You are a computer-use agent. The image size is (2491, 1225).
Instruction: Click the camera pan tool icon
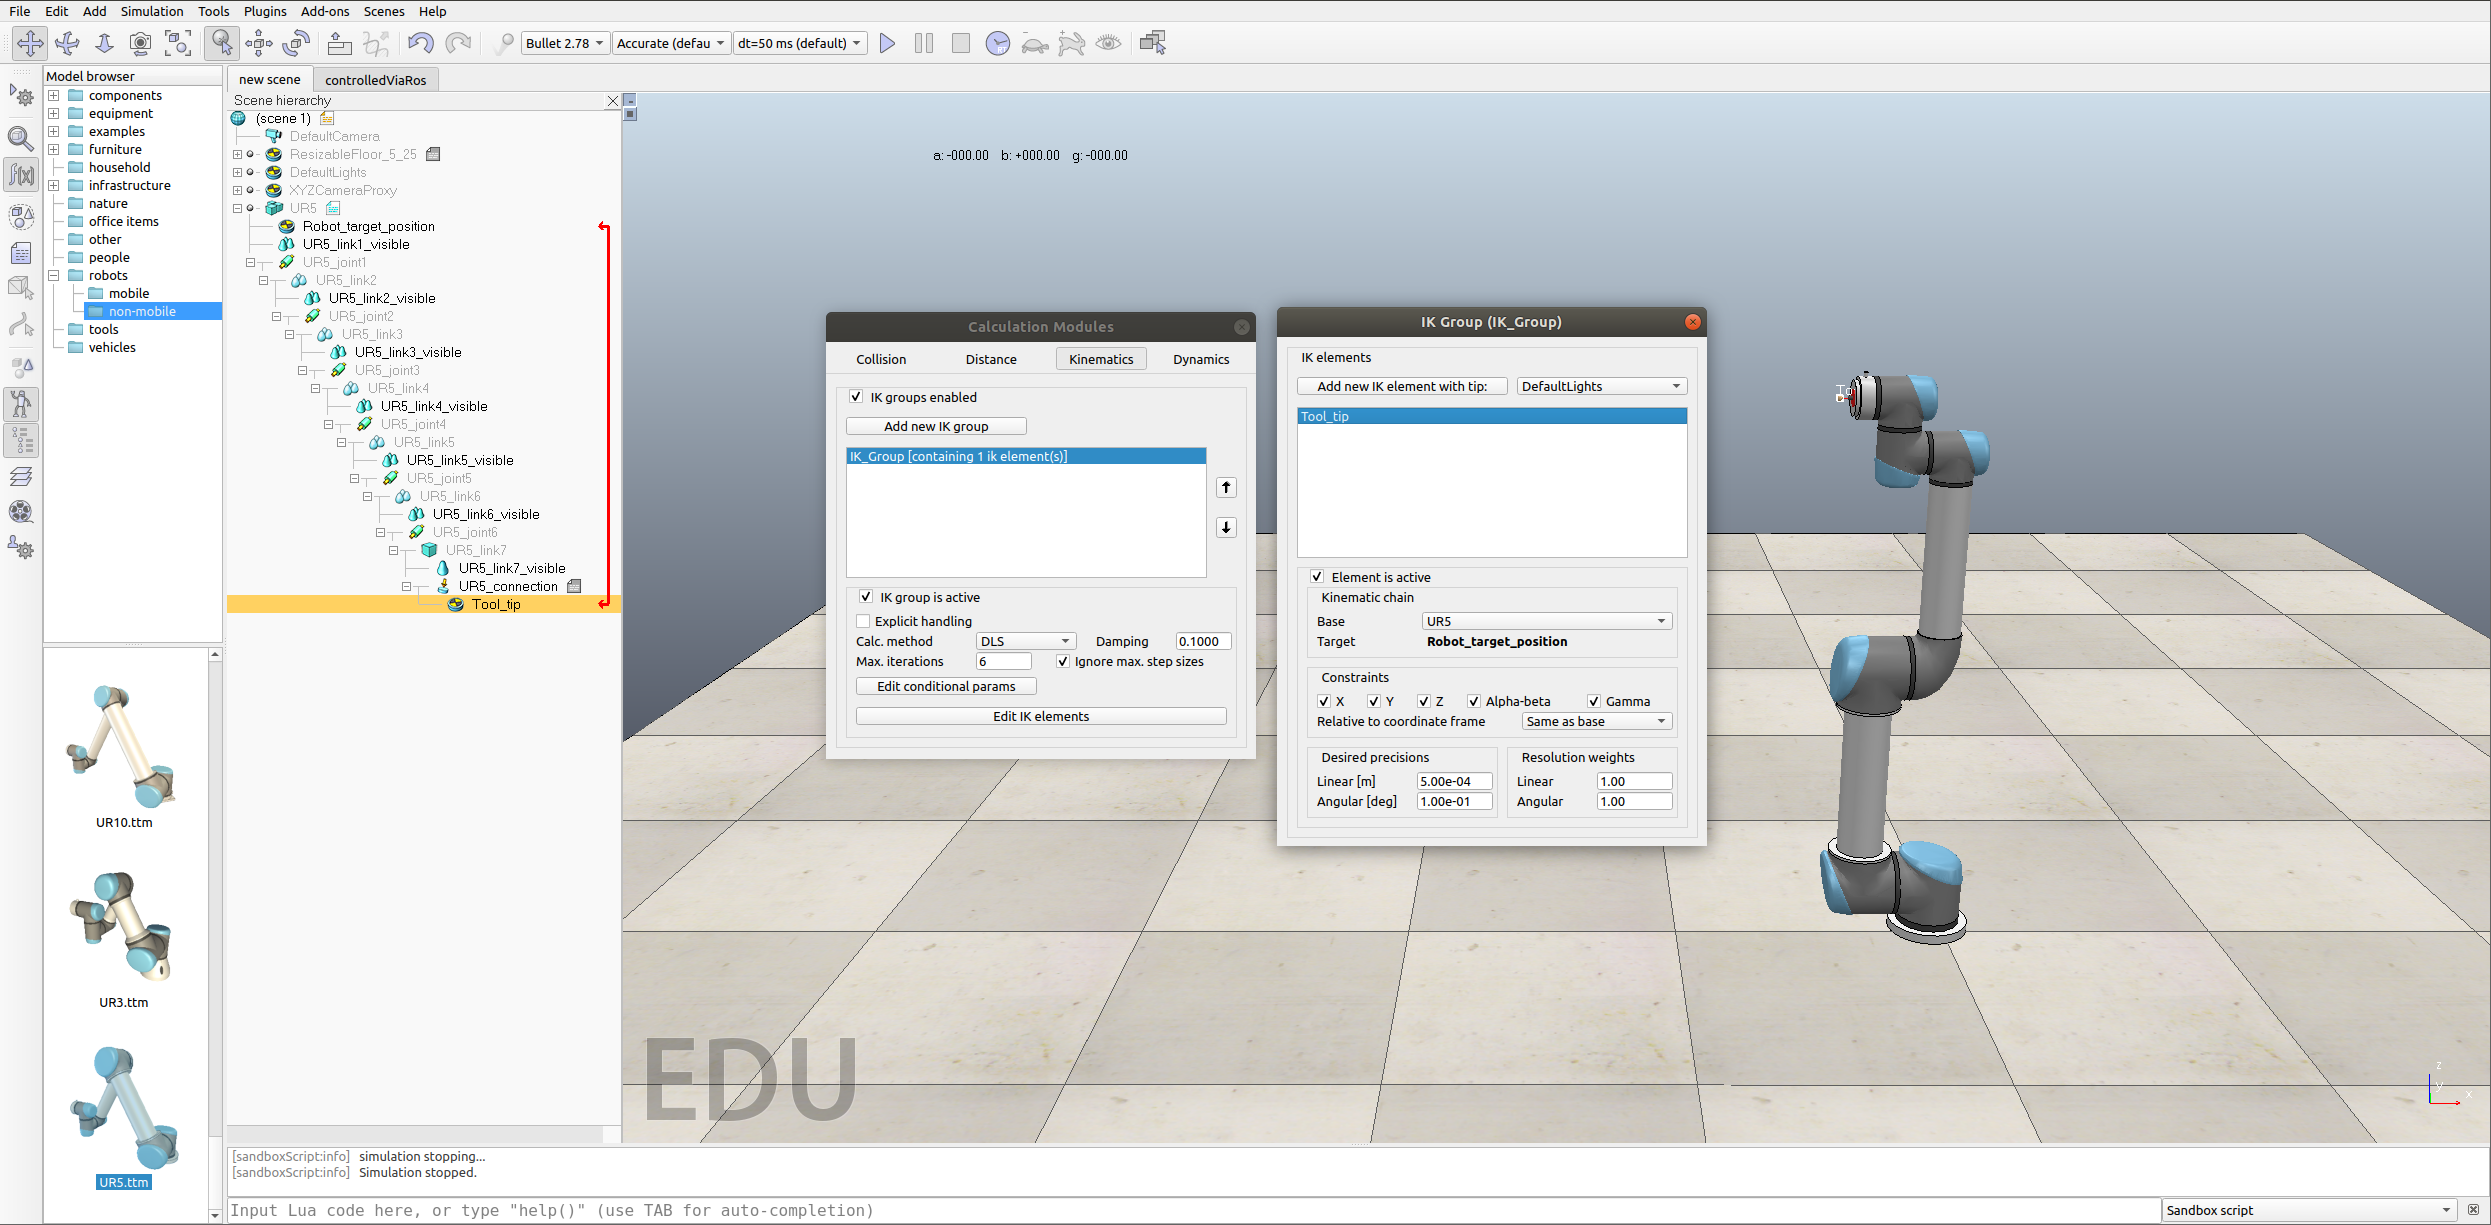click(x=30, y=43)
